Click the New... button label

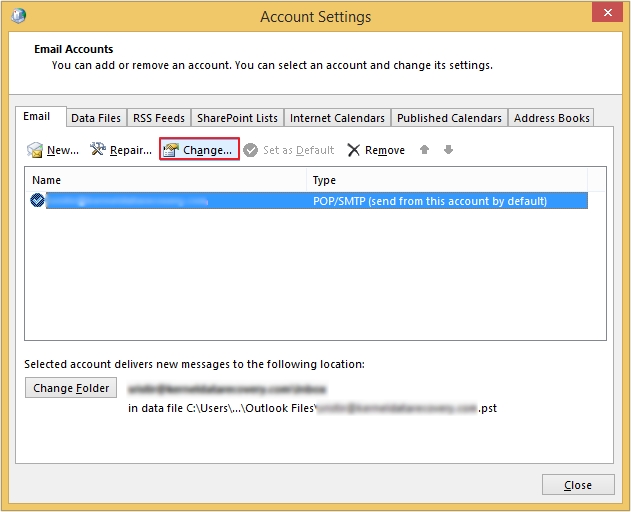(x=63, y=150)
